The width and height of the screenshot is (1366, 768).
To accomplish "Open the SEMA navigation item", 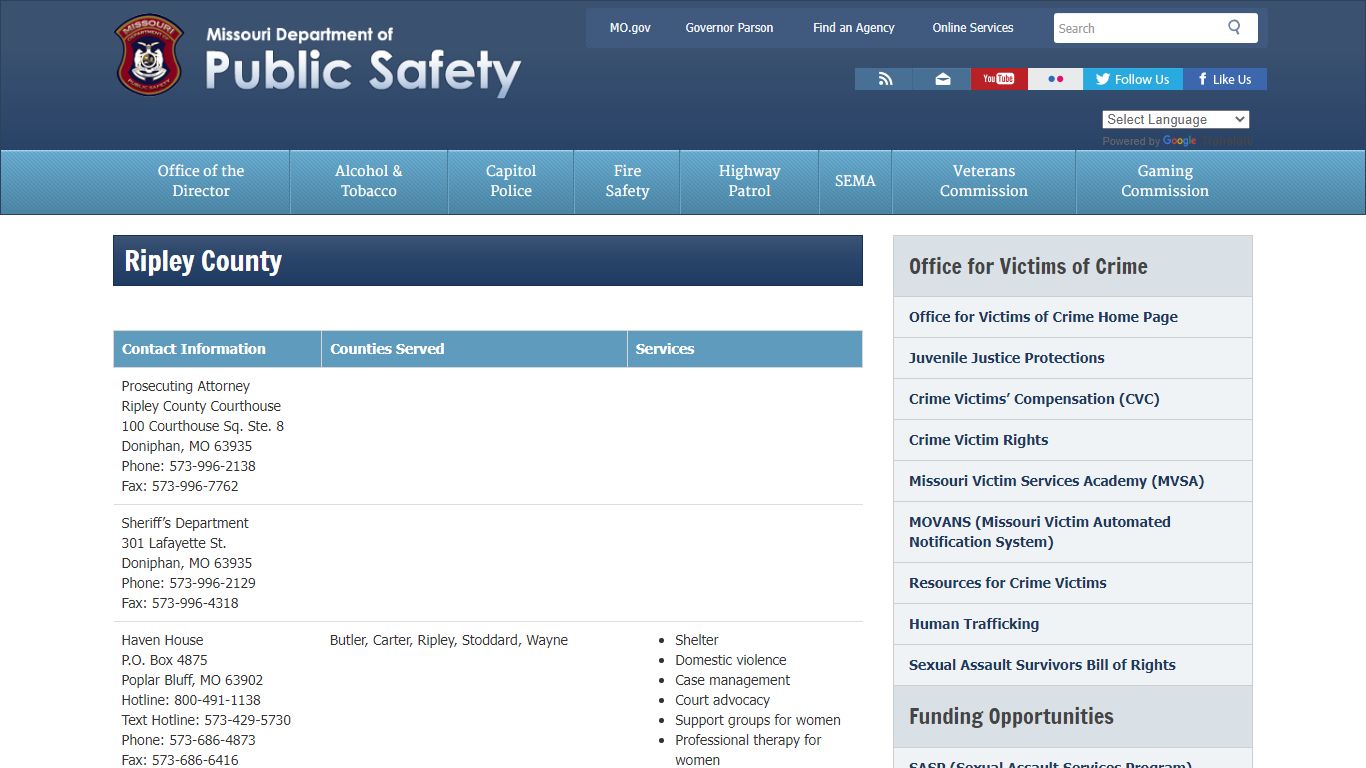I will [855, 181].
